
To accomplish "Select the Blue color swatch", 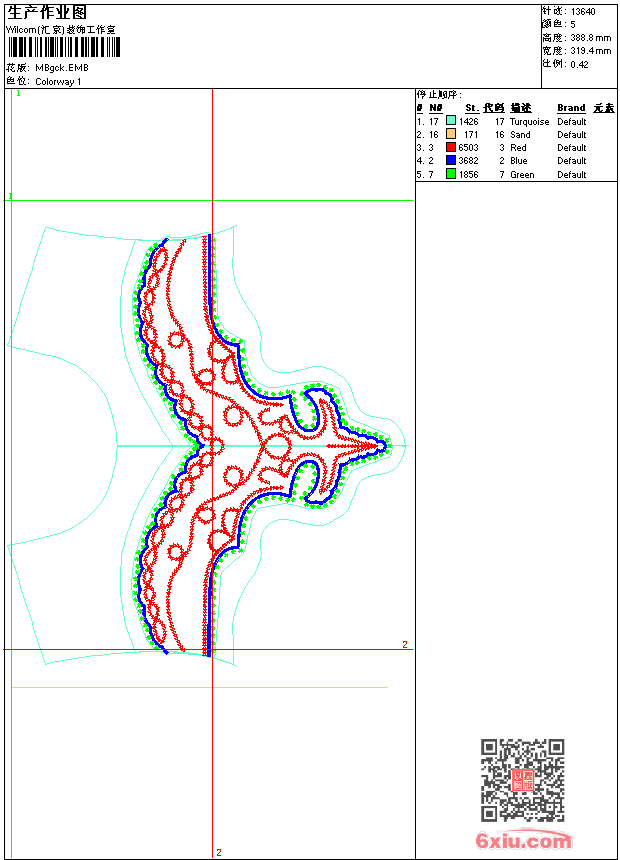I will click(x=451, y=160).
